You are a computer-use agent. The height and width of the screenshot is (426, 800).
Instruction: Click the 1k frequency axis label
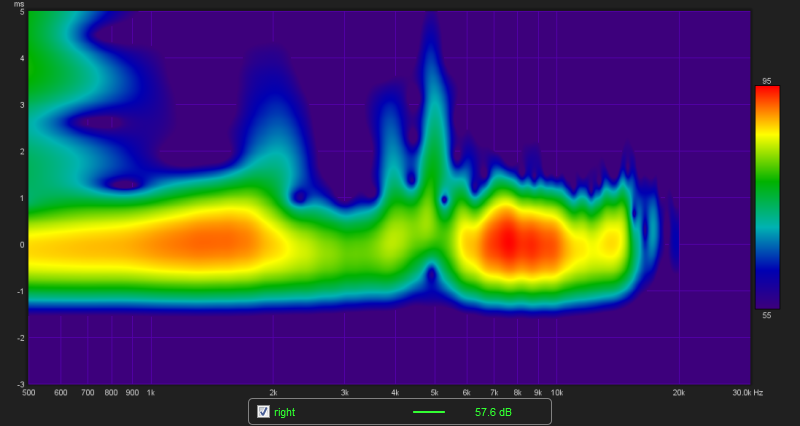click(151, 392)
